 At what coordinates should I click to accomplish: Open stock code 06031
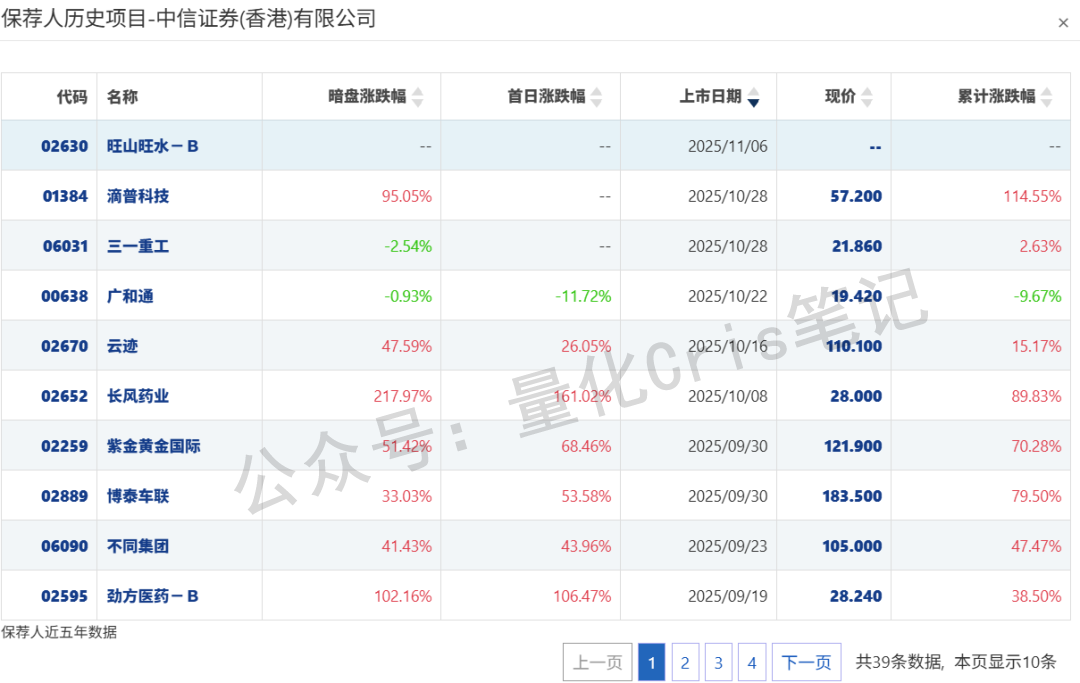click(x=65, y=246)
